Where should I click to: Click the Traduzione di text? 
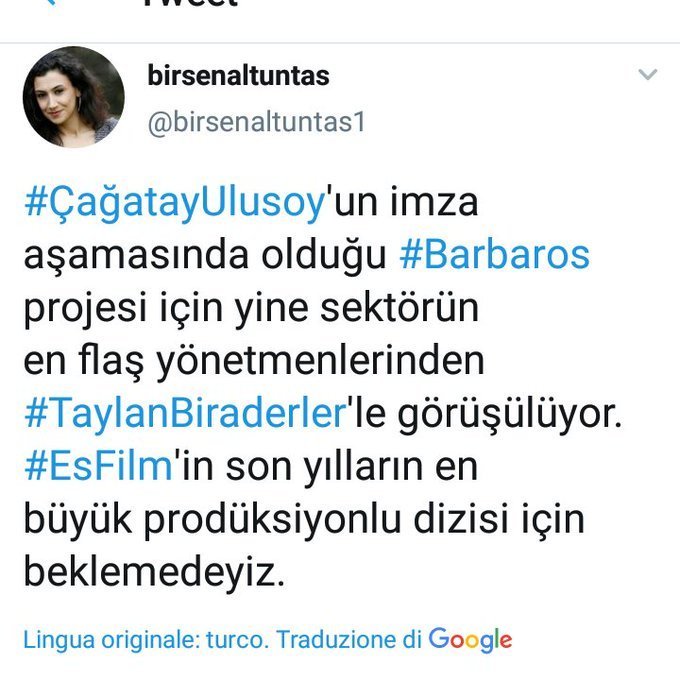point(349,640)
